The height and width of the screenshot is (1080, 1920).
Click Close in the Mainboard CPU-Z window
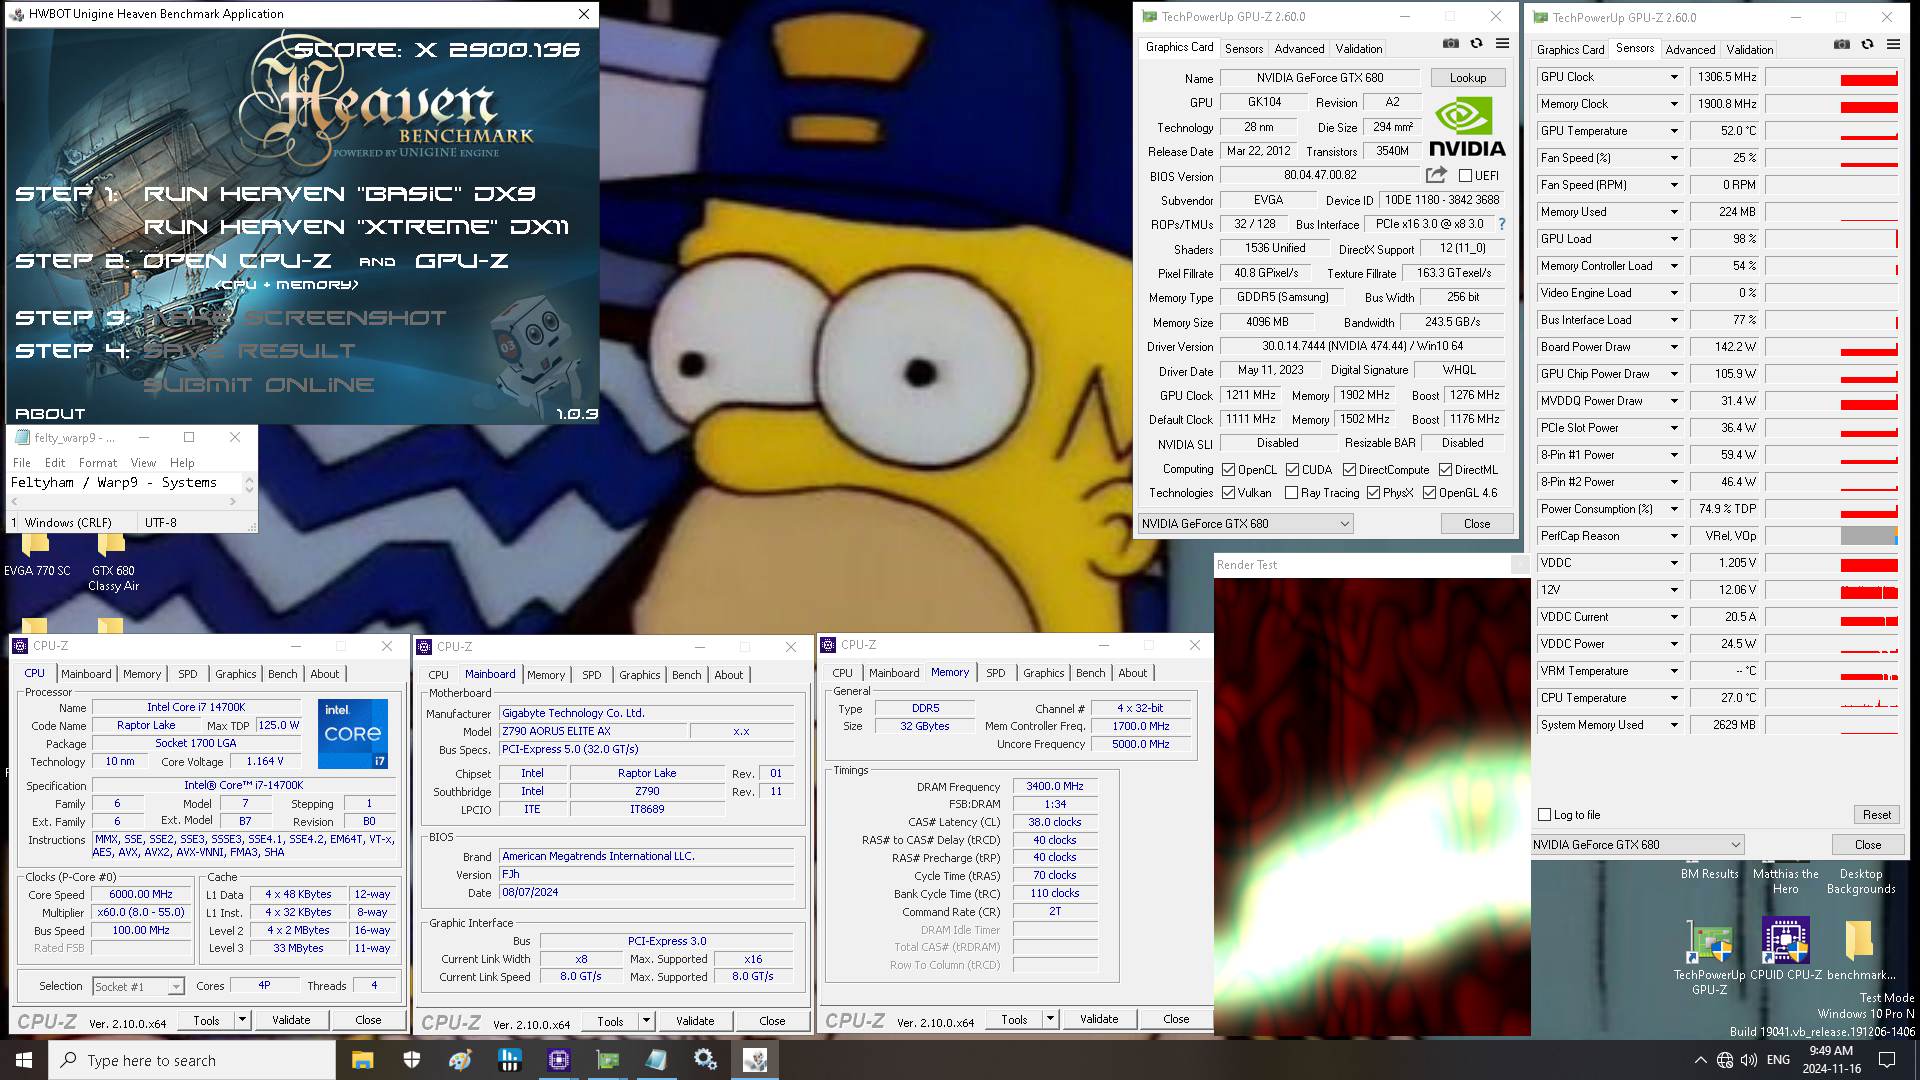click(x=771, y=1021)
